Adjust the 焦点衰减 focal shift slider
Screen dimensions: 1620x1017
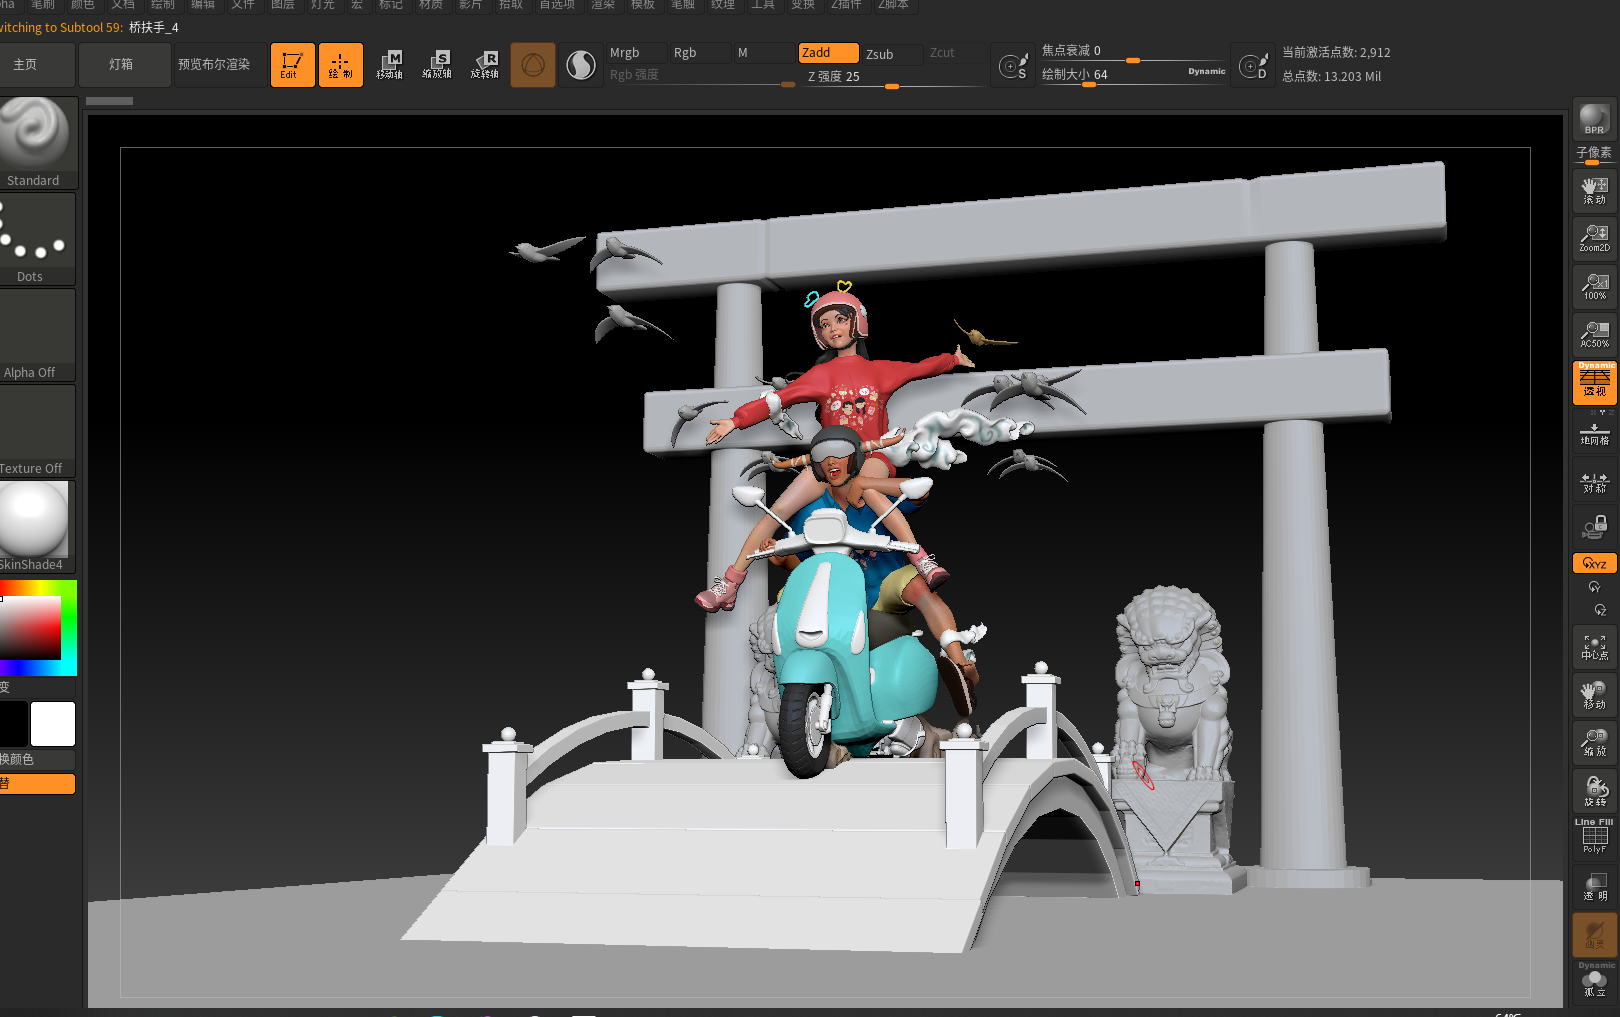click(1133, 51)
